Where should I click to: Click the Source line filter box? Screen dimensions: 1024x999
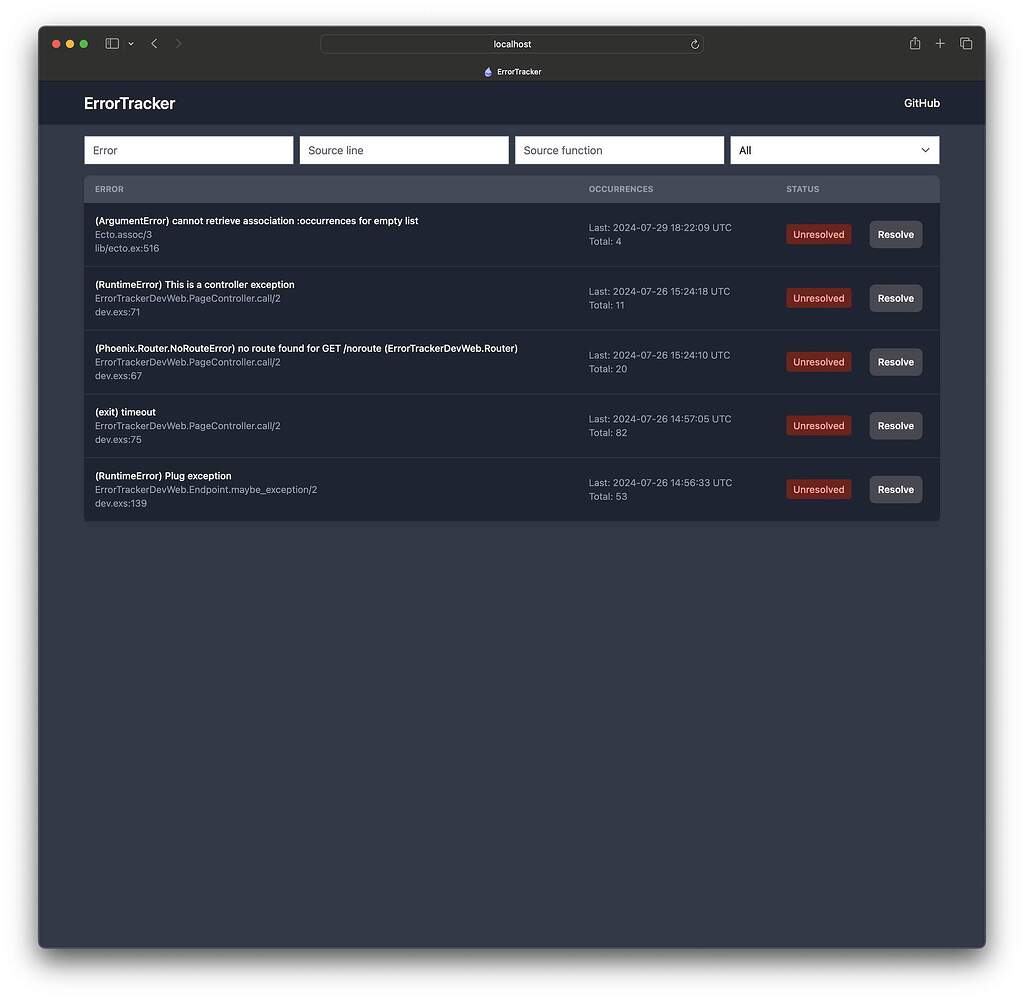point(403,150)
